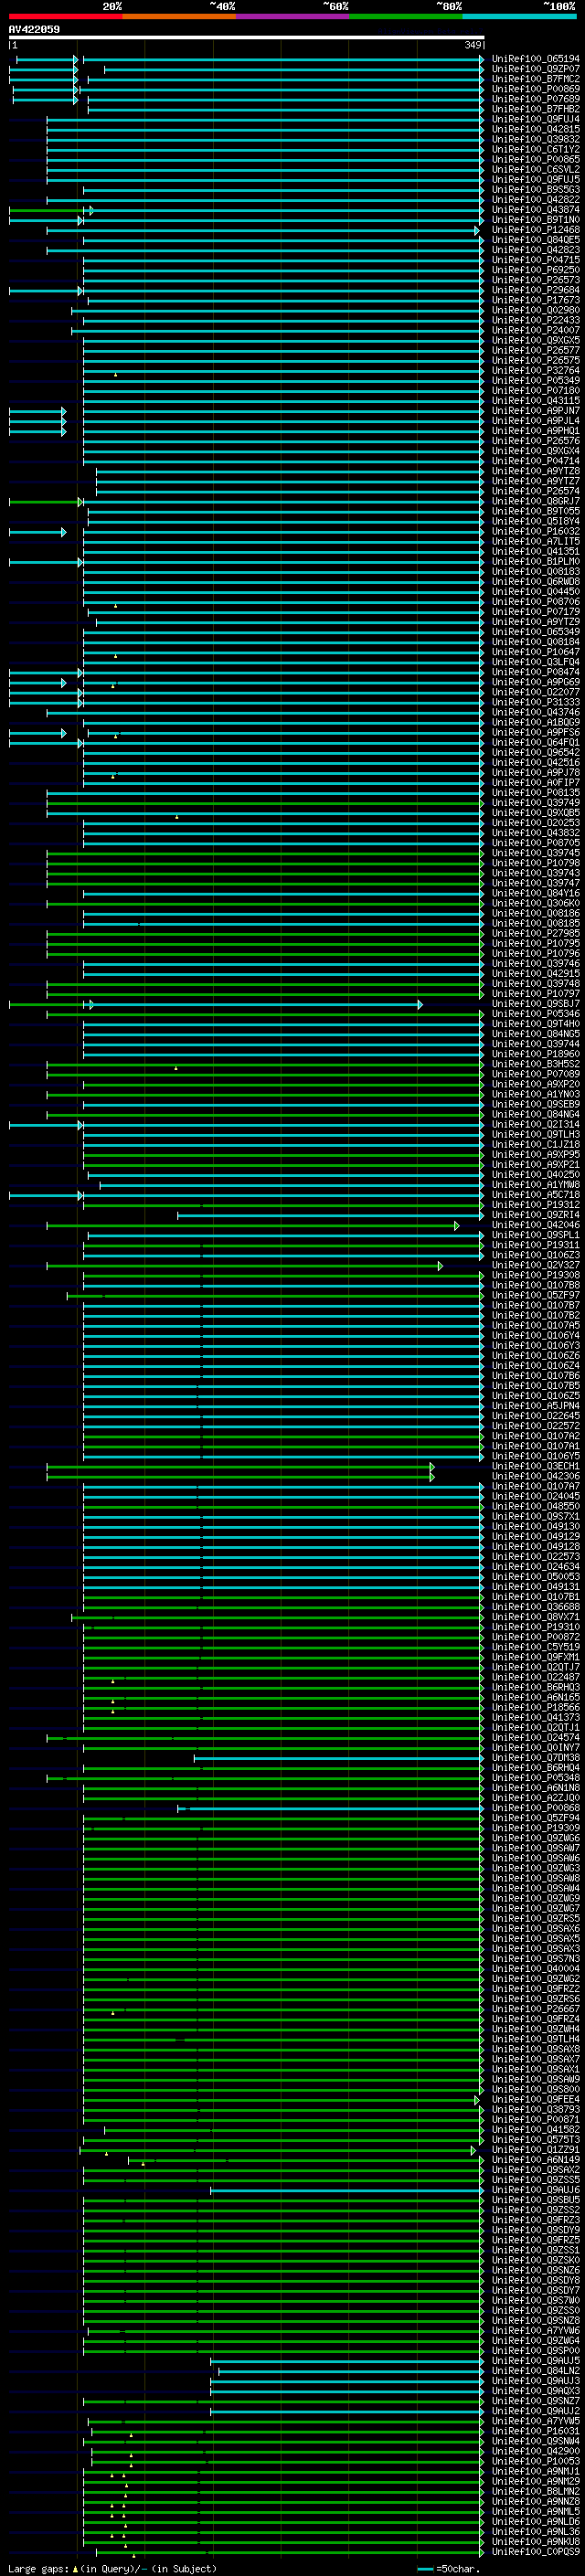Click the UniRef100_Q41351 label
The width and height of the screenshot is (585, 2576).
pos(536,551)
